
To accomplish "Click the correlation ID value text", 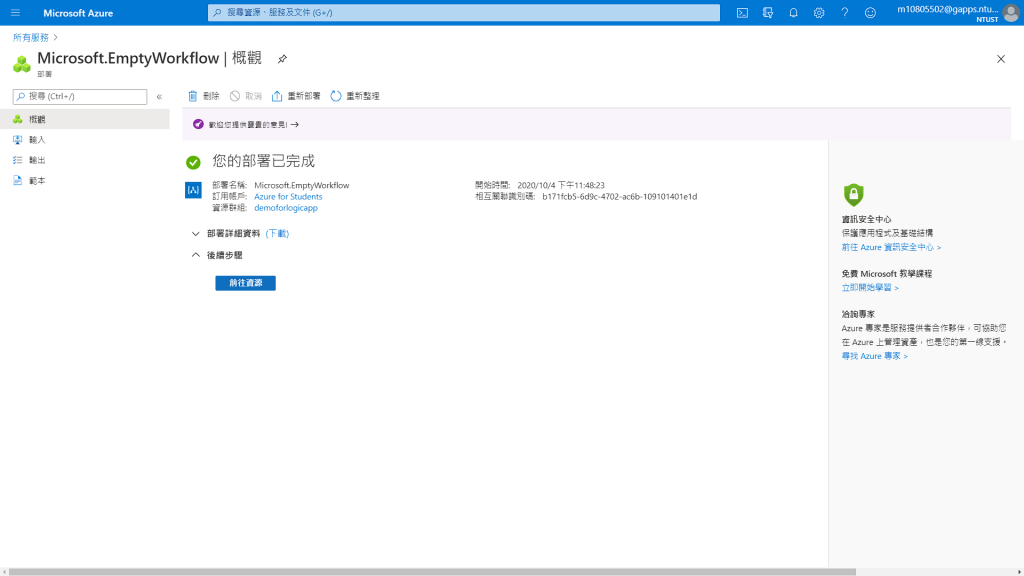I will 620,197.
